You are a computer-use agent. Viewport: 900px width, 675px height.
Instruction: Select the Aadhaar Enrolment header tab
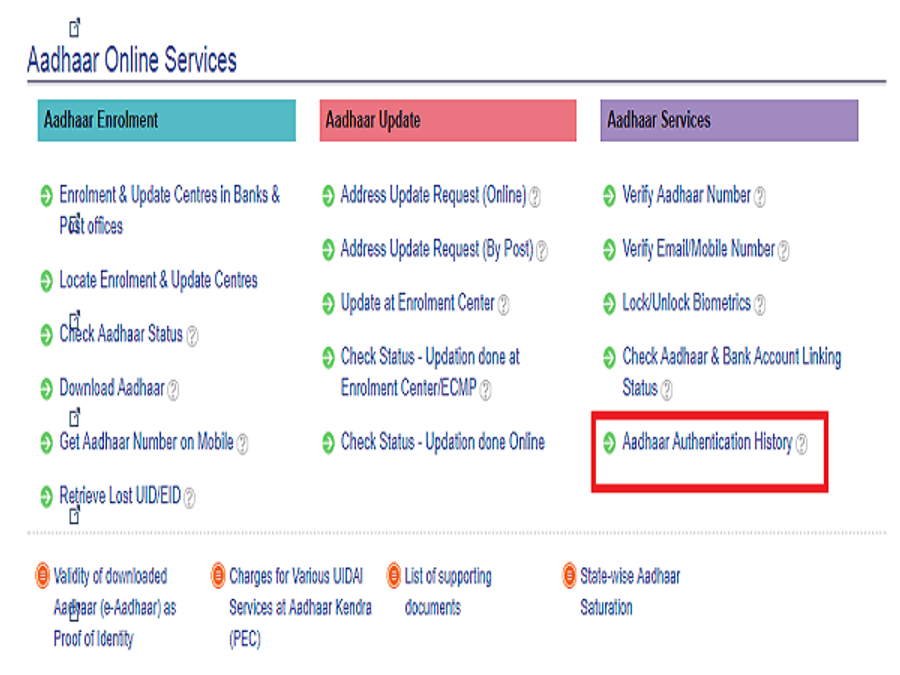pyautogui.click(x=166, y=120)
